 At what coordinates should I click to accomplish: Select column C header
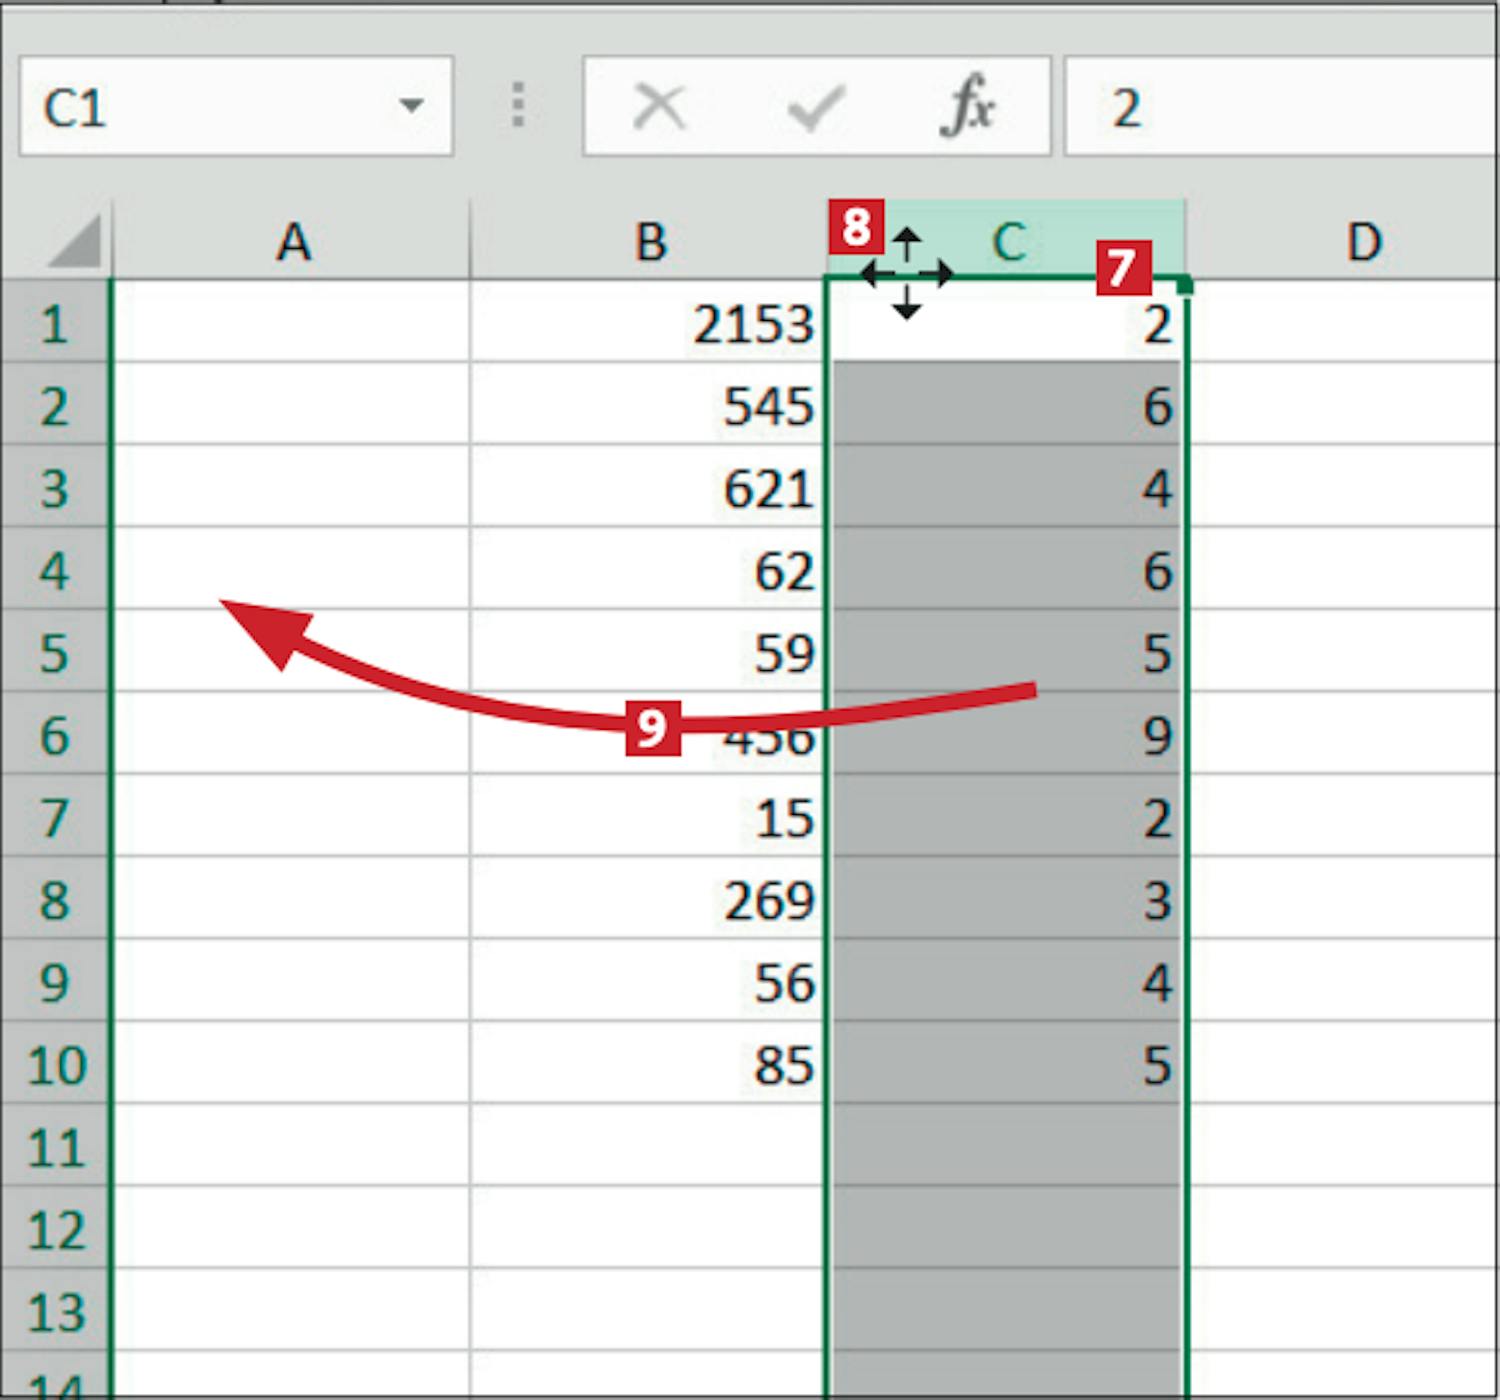pyautogui.click(x=1008, y=241)
